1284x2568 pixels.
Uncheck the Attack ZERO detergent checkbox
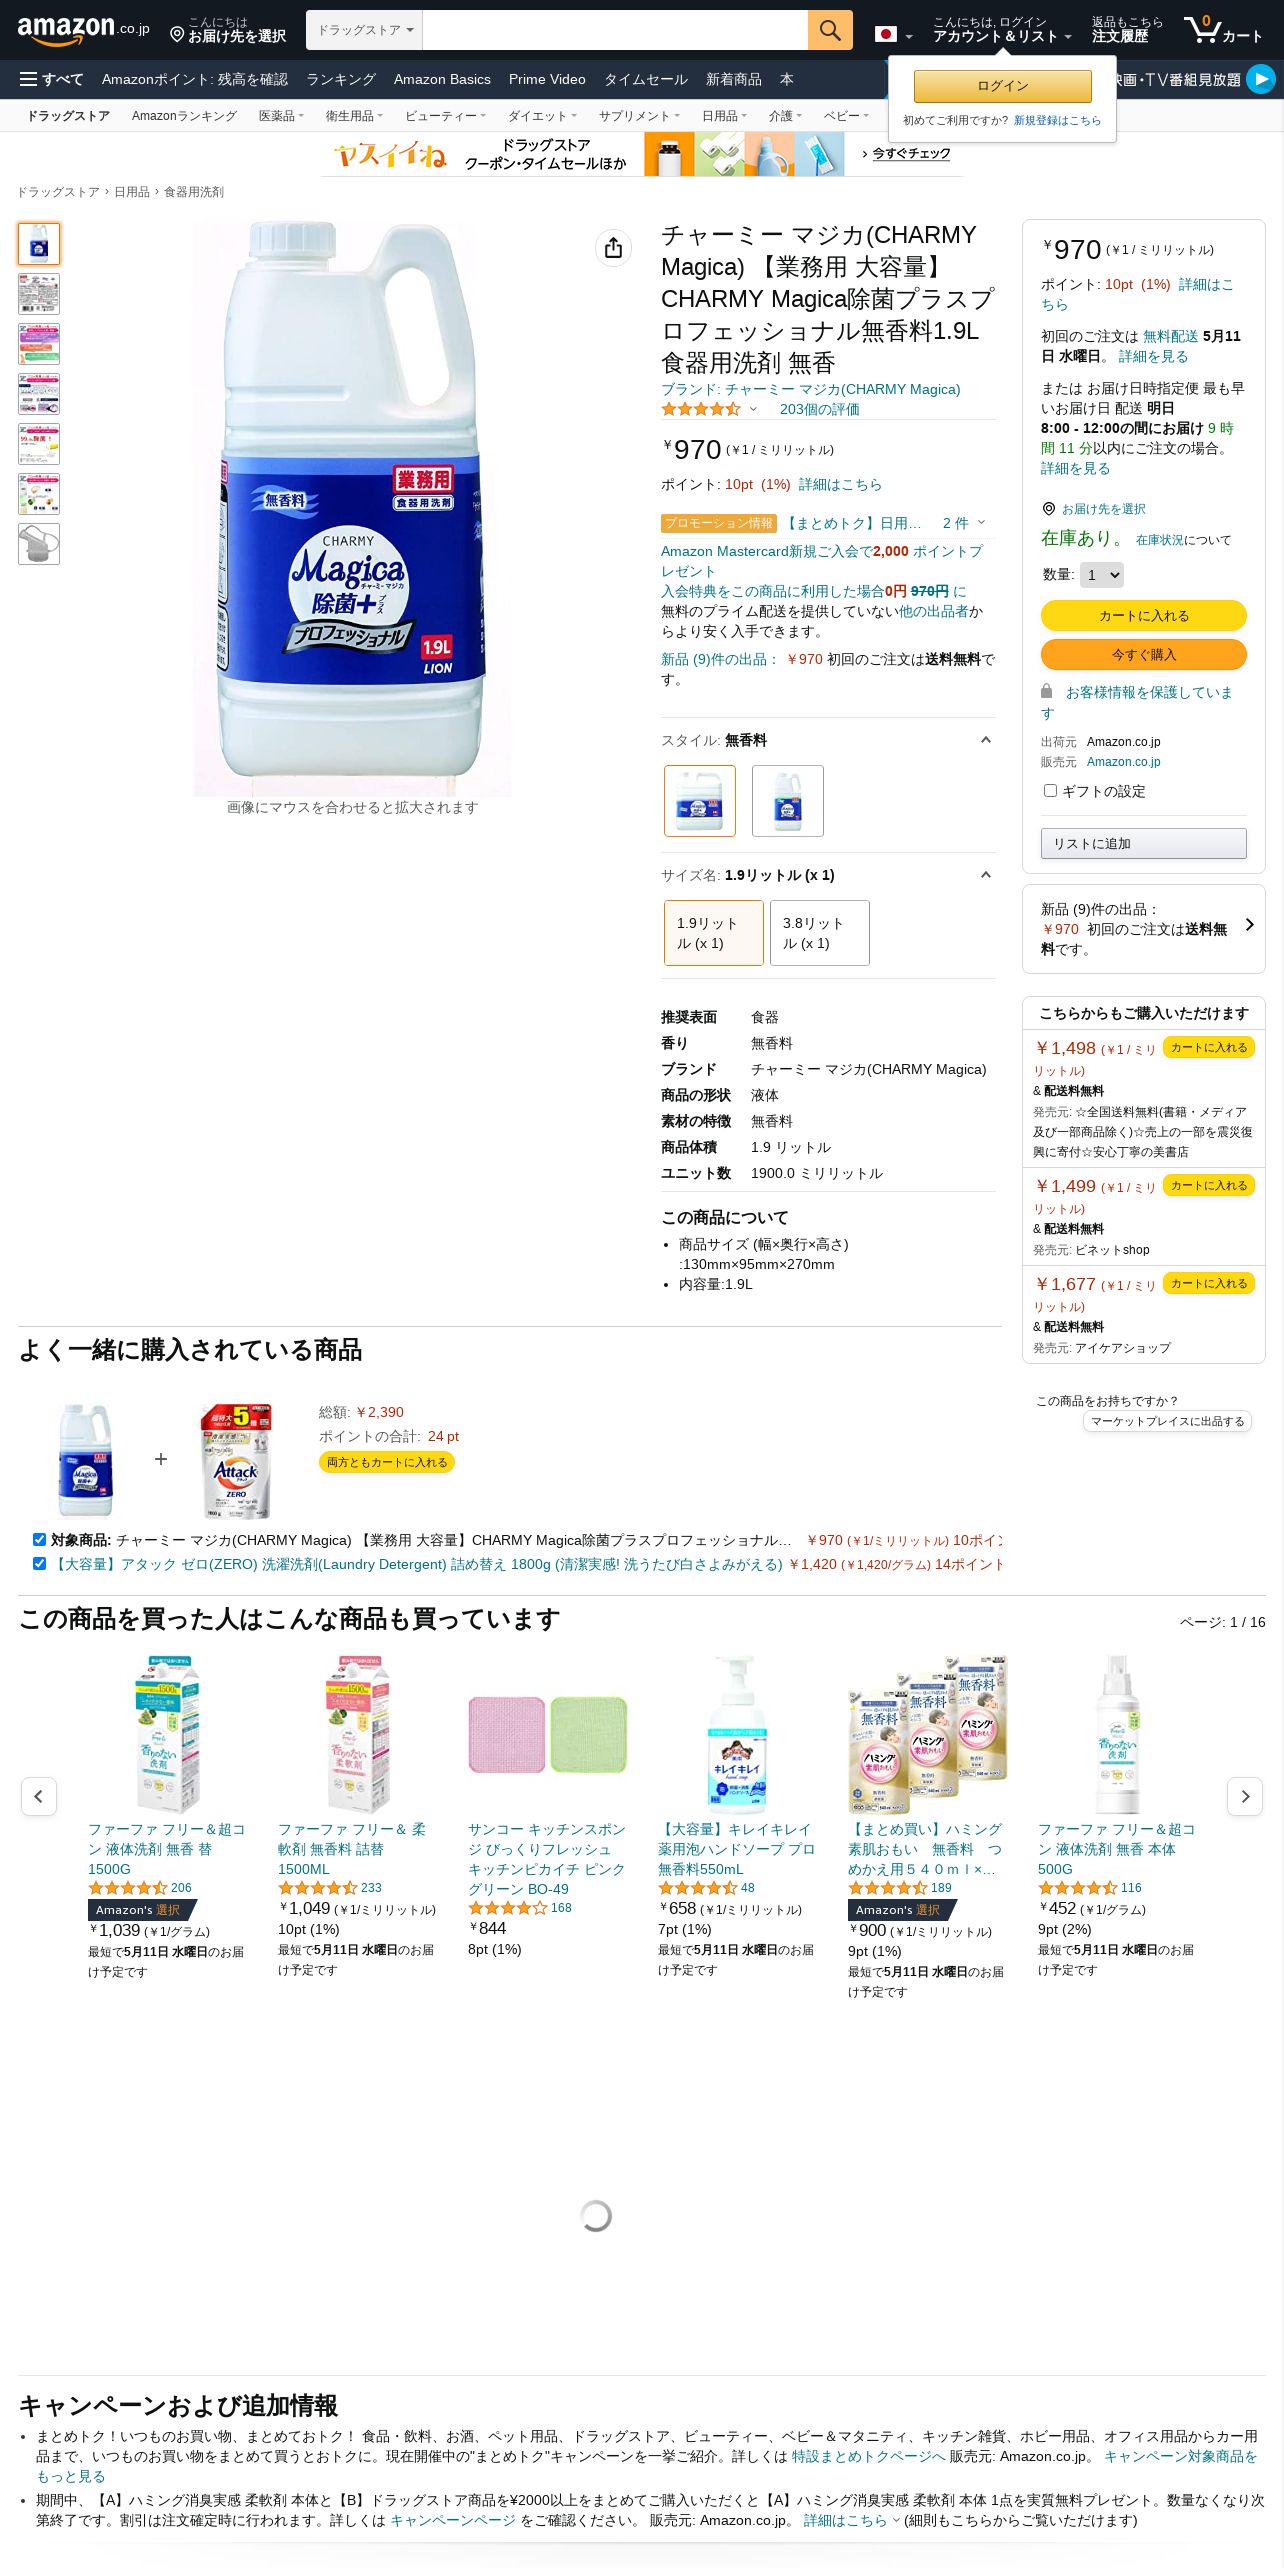point(39,1563)
